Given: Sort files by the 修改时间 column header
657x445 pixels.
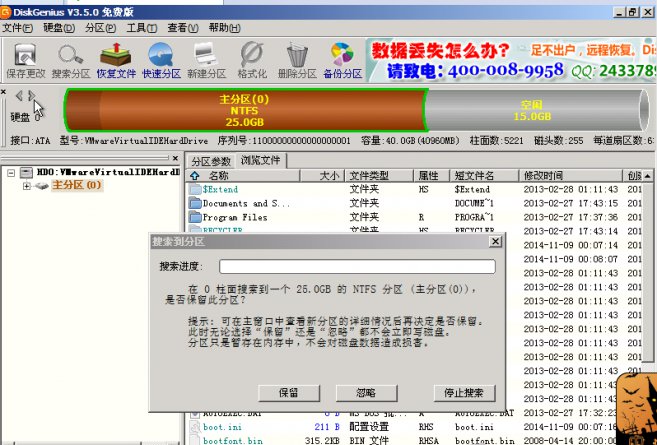Looking at the screenshot, I should [571, 176].
